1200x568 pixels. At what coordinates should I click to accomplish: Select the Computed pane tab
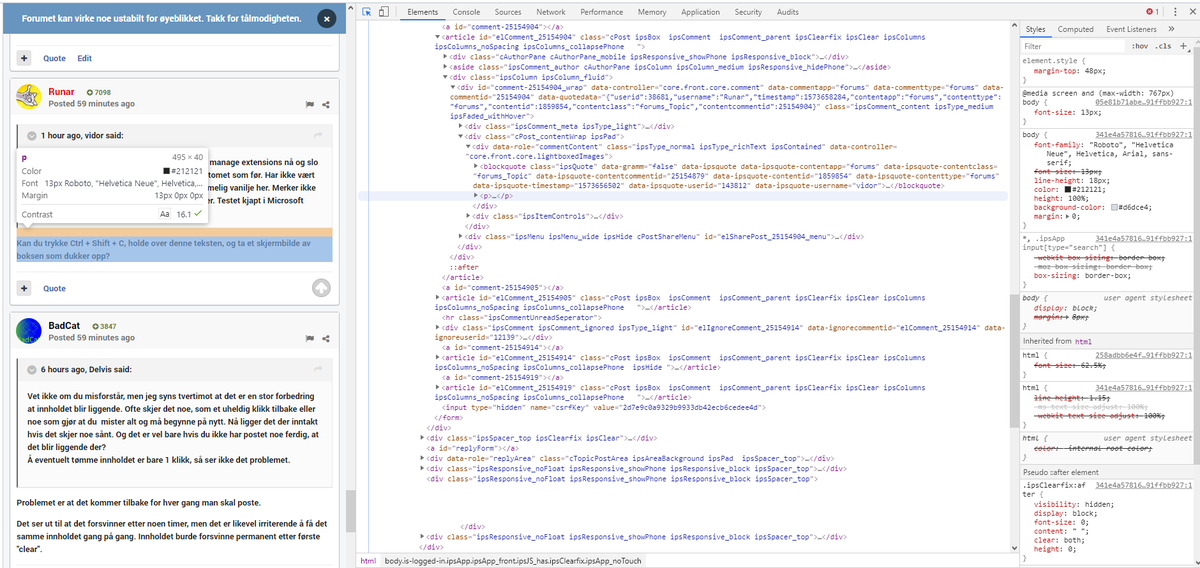click(1075, 30)
